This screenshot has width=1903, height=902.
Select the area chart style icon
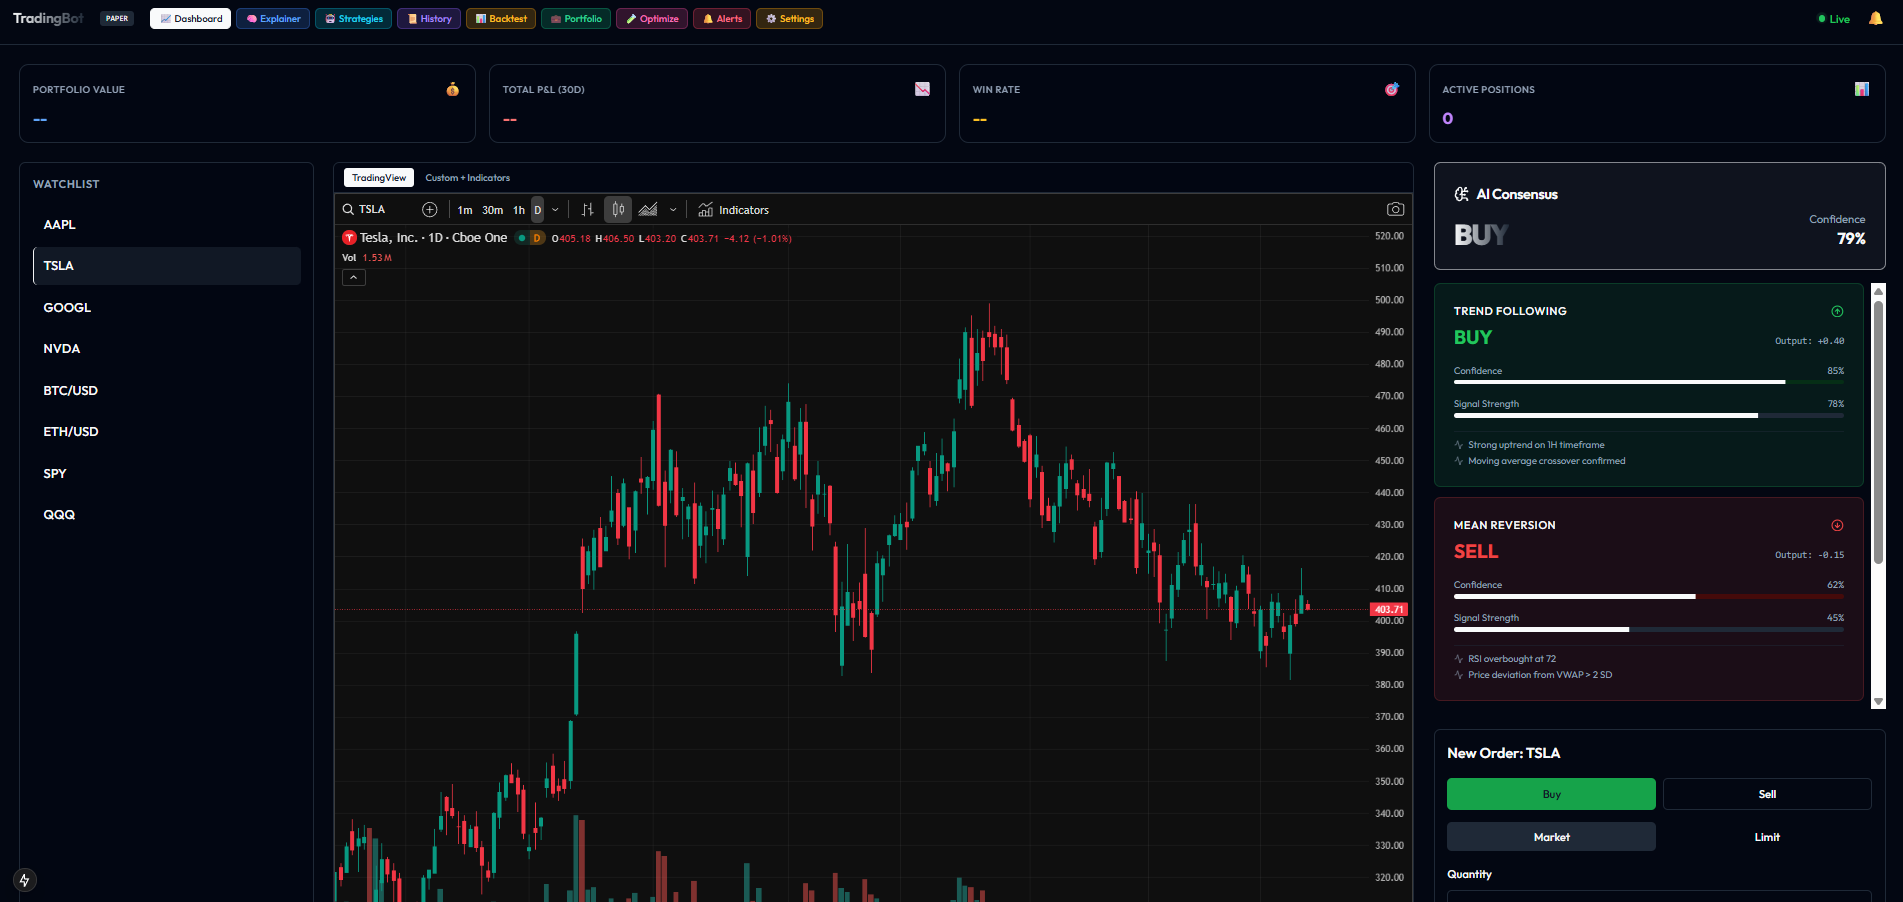[648, 209]
